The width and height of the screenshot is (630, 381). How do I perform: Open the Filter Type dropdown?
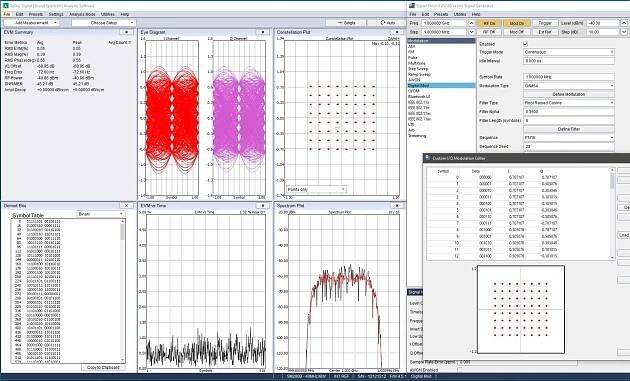569,103
